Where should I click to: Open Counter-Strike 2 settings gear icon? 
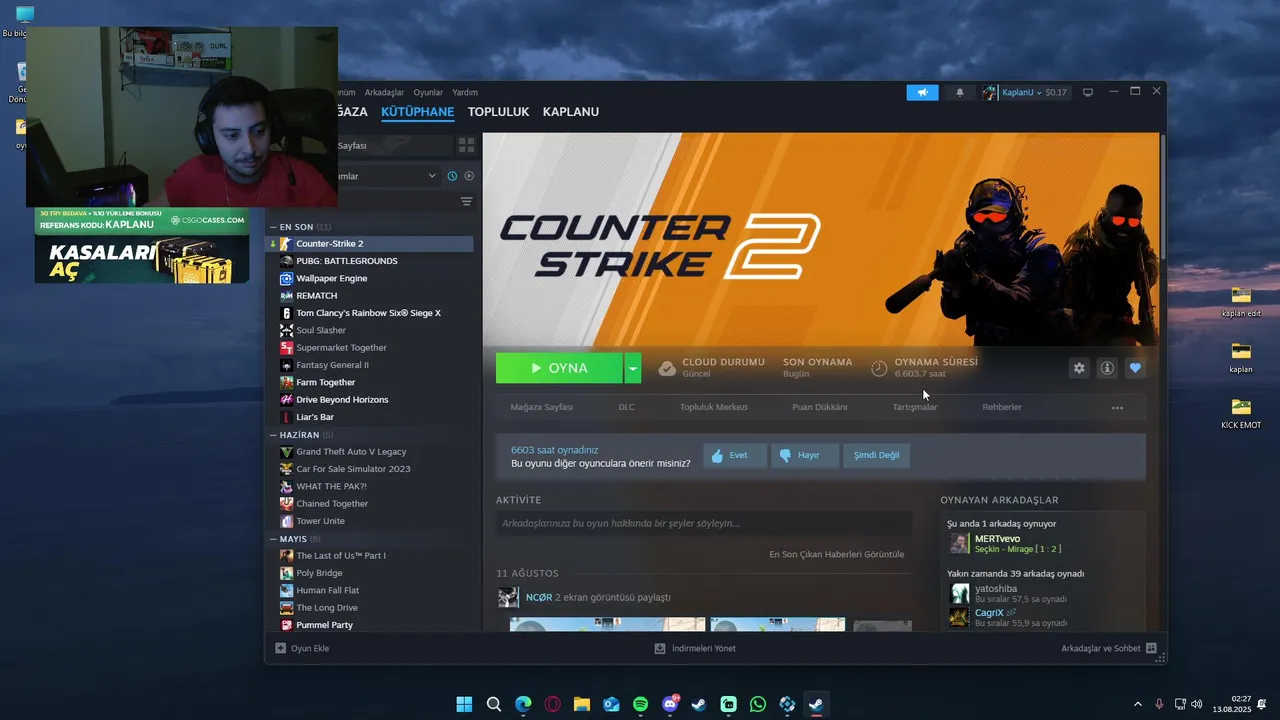[1079, 368]
